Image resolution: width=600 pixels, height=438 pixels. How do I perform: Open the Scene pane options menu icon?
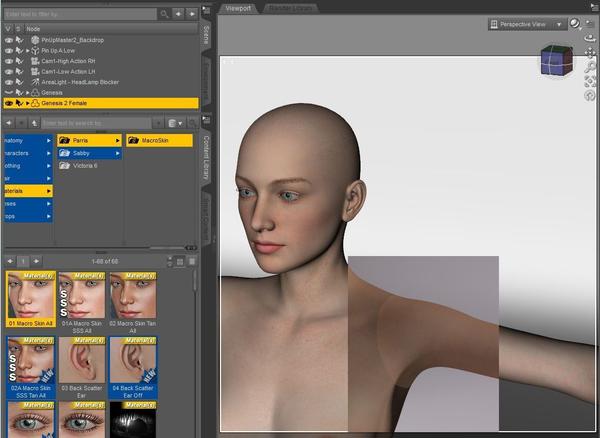(x=206, y=10)
